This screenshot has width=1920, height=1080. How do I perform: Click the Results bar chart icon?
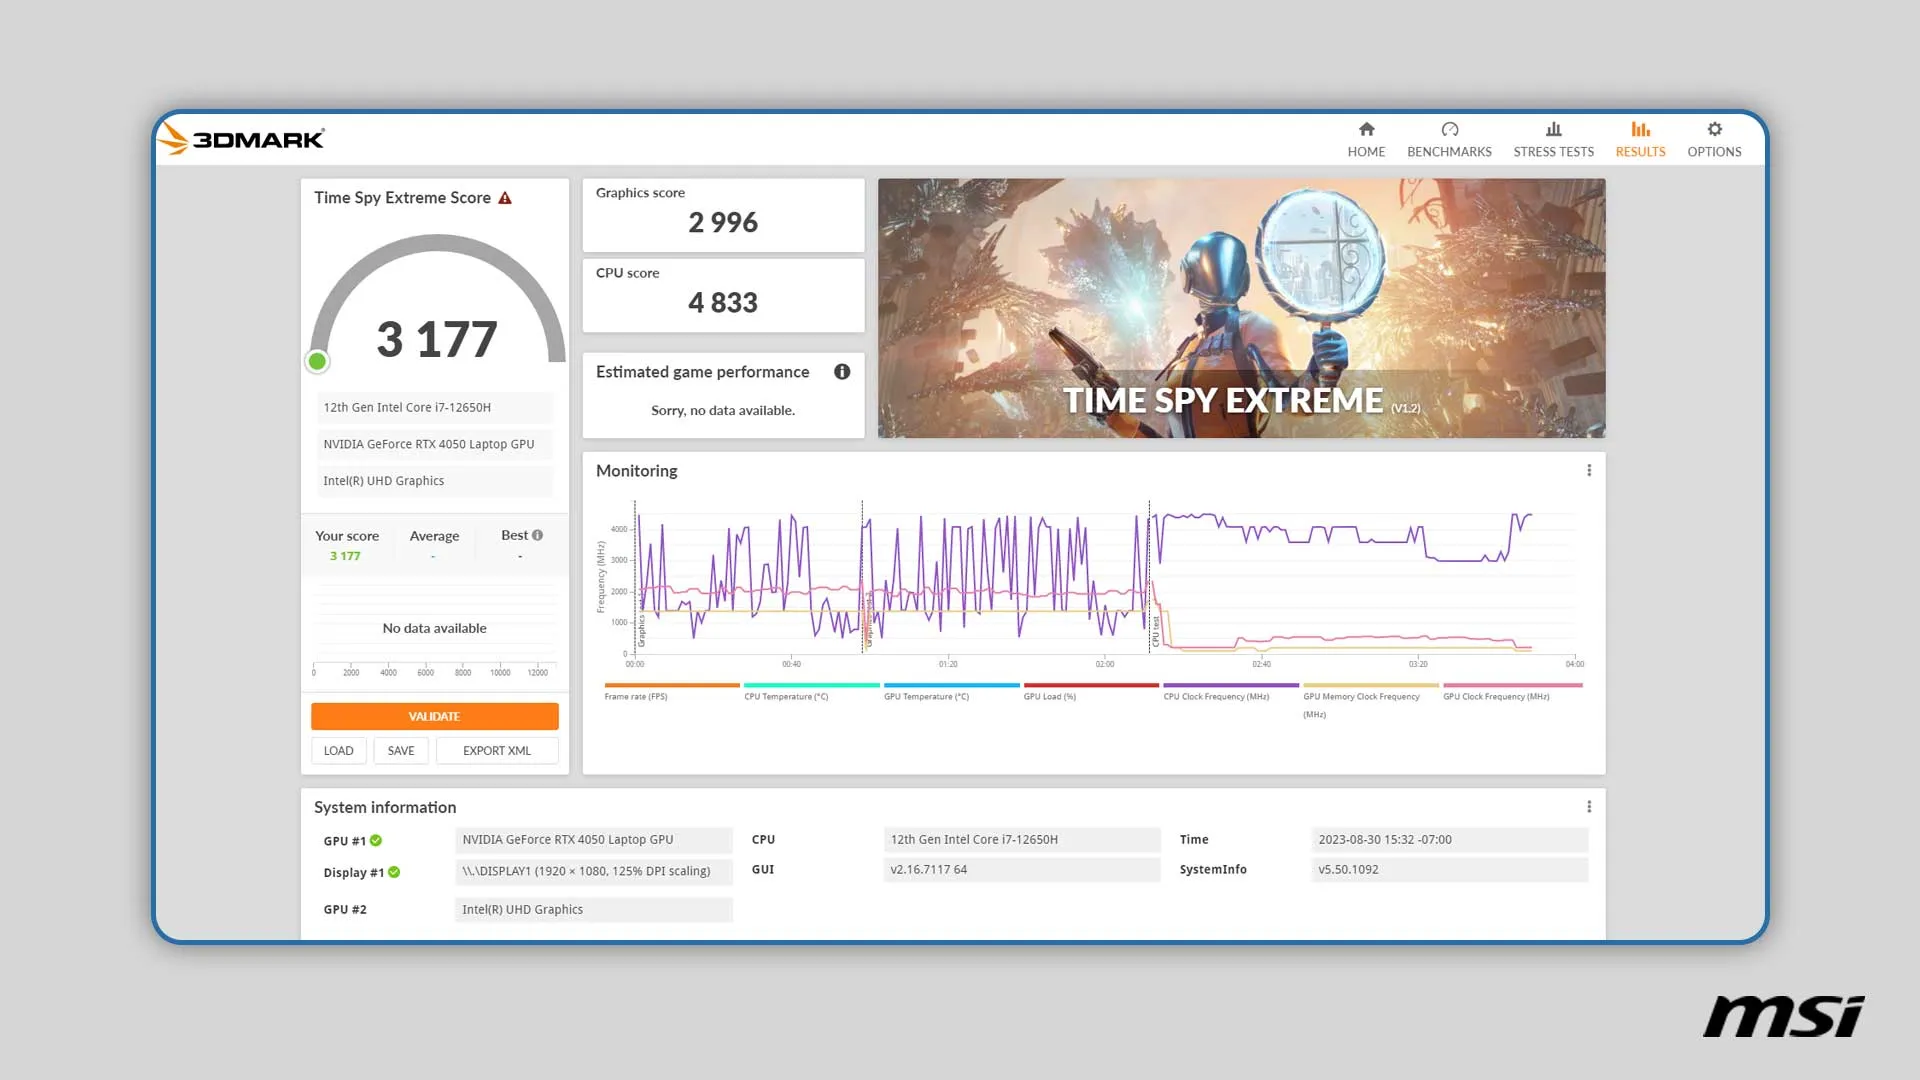tap(1640, 129)
